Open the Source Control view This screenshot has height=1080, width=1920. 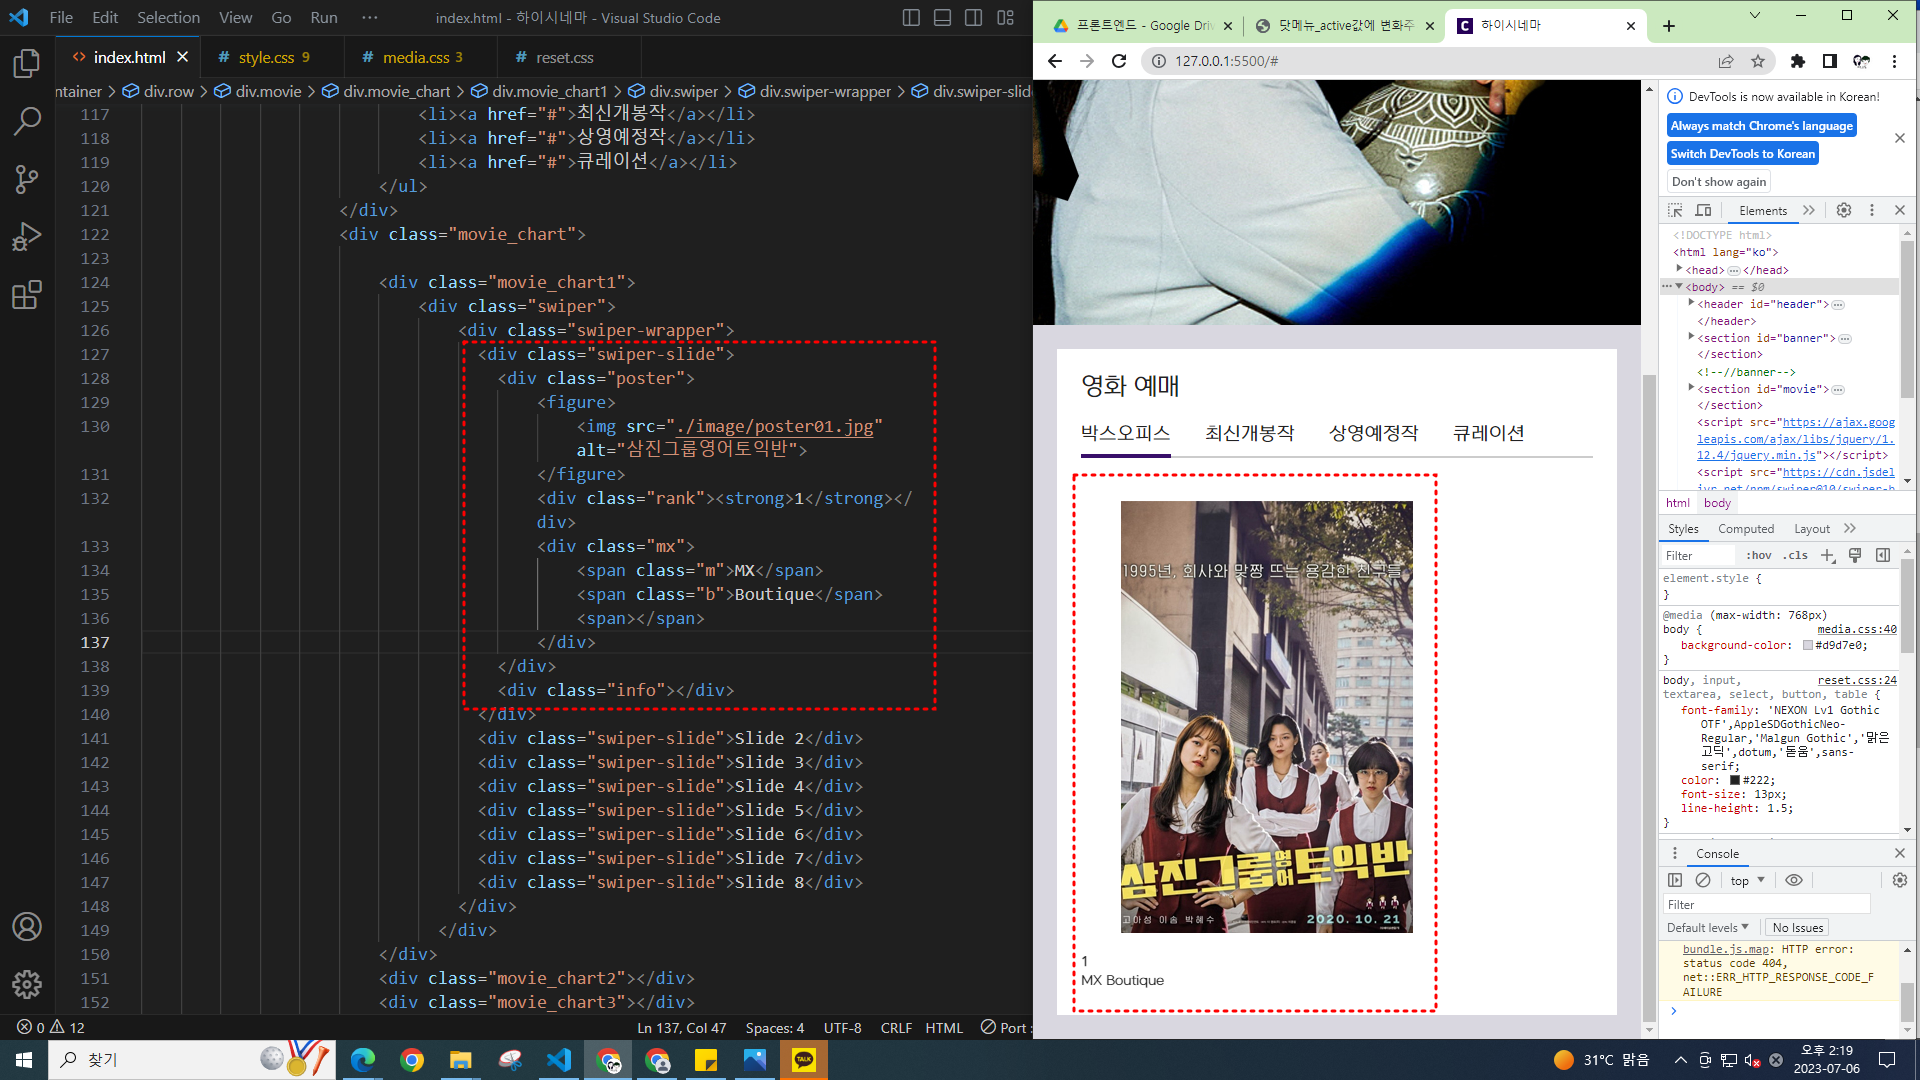pyautogui.click(x=27, y=180)
